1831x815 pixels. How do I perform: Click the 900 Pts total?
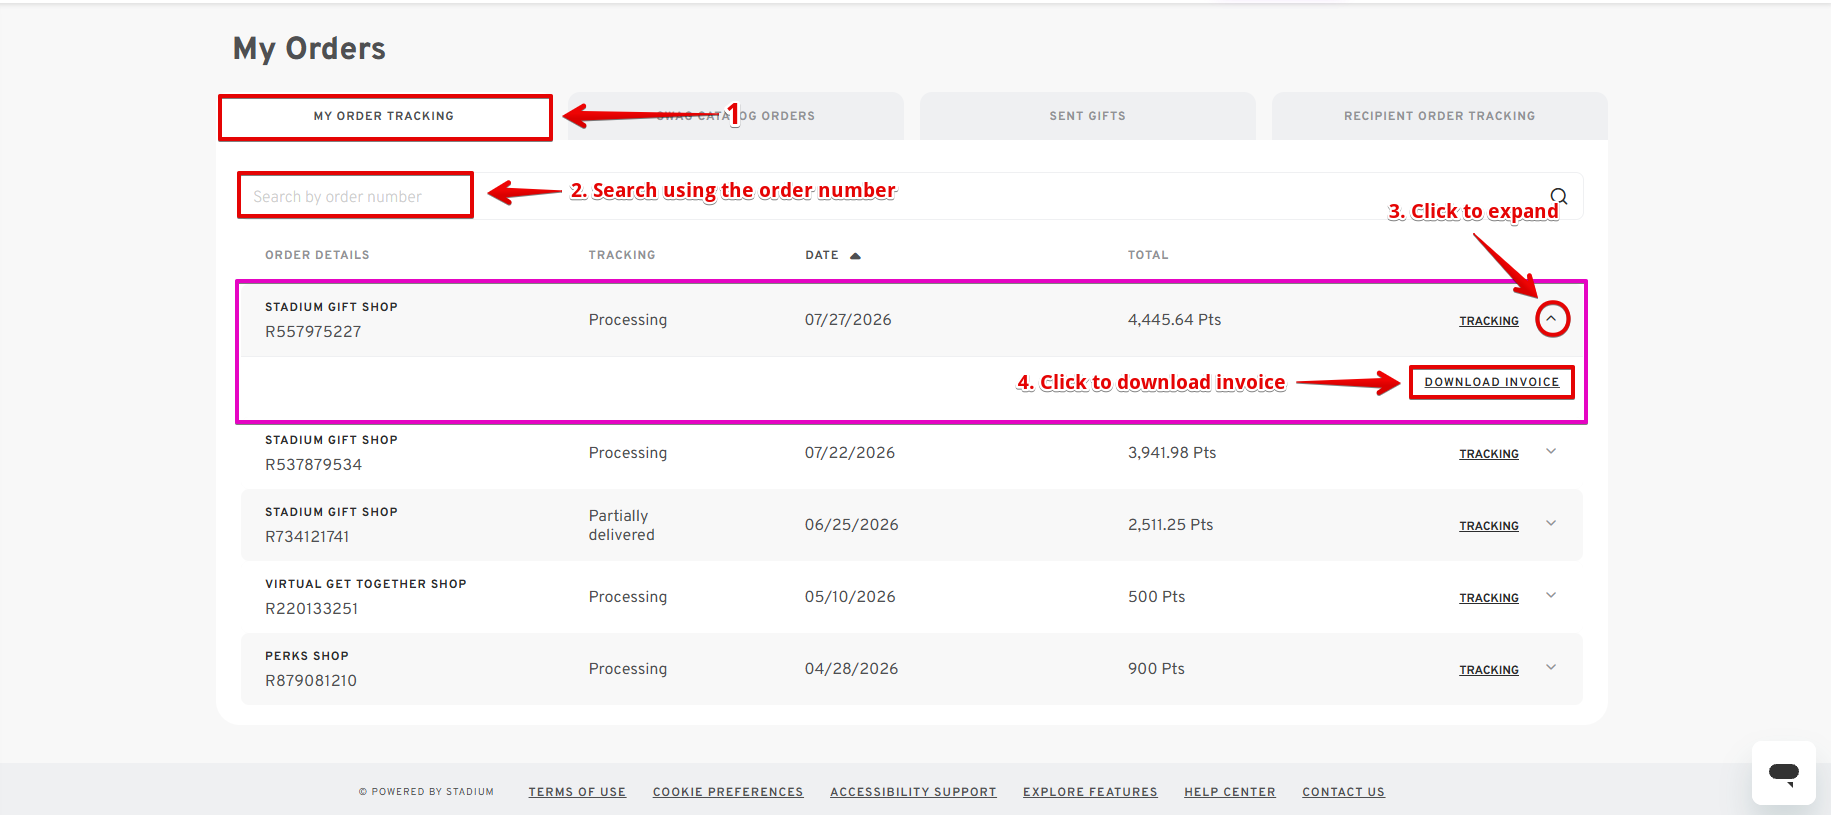pos(1156,668)
